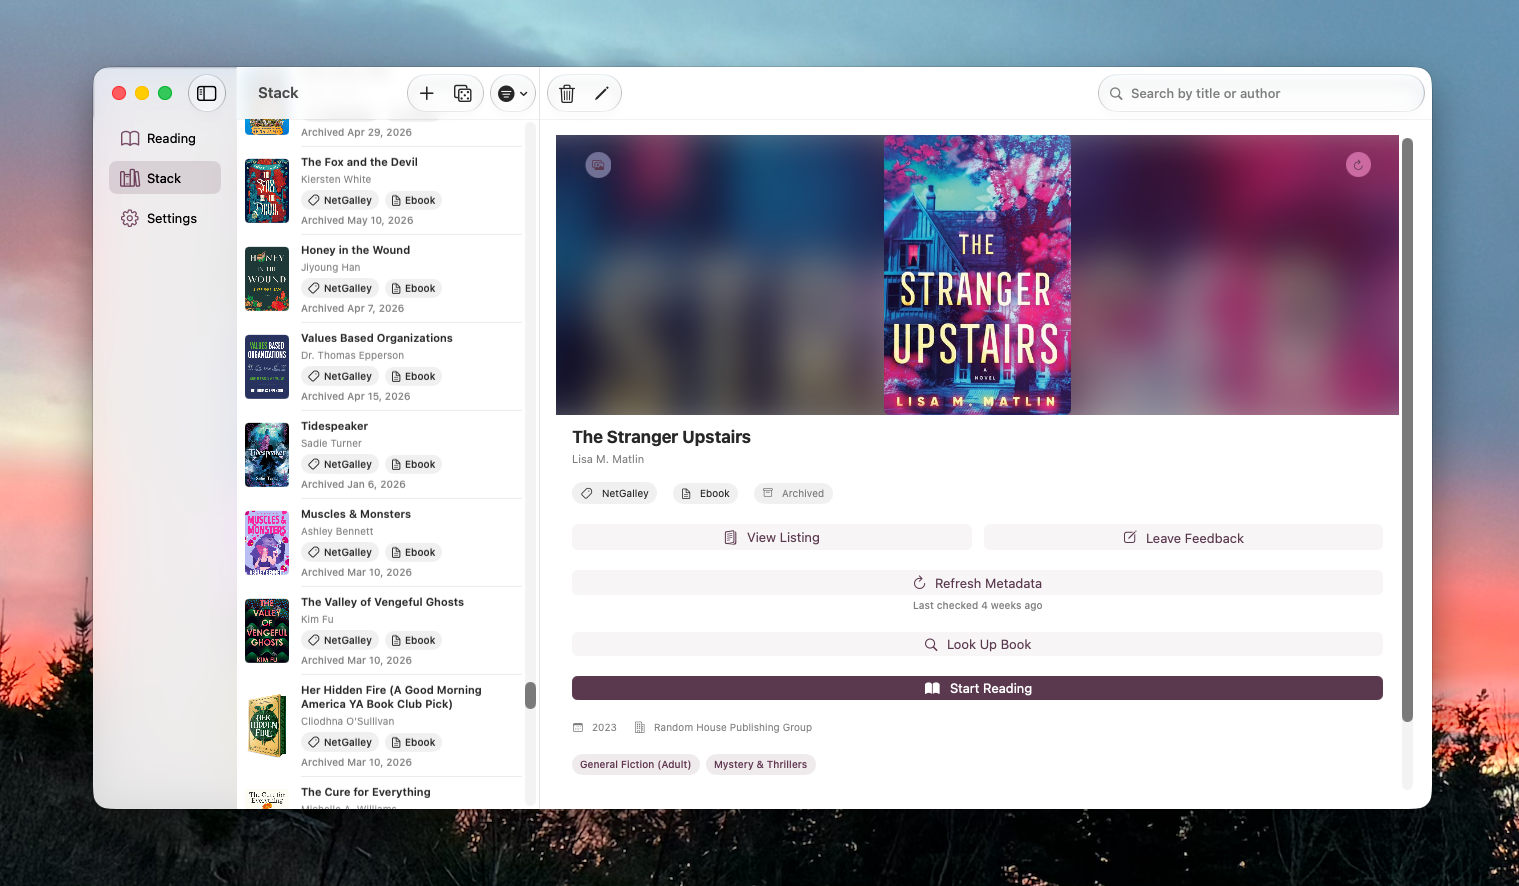Open The Fox and the Devil title
Screen dimensions: 1519x886
[x=359, y=162]
